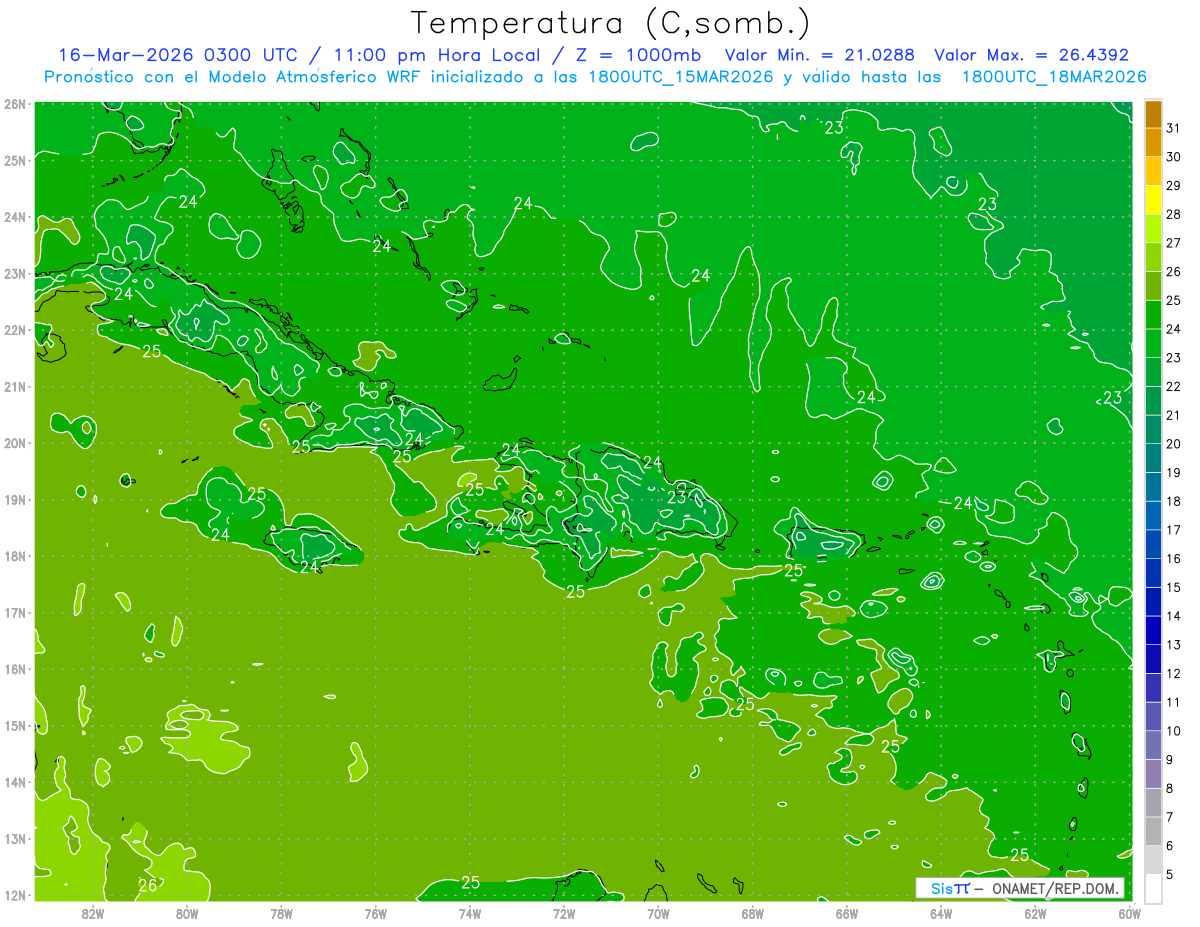Click the 21N latitude axis label

coord(14,386)
